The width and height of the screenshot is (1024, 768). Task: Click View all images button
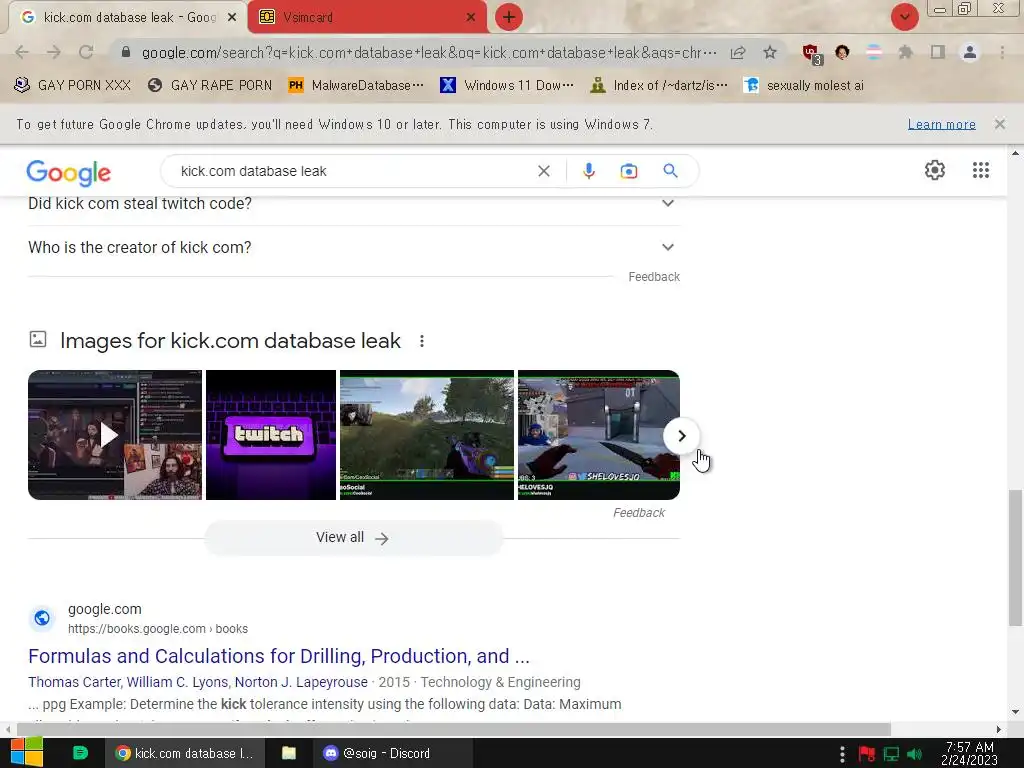tap(353, 538)
